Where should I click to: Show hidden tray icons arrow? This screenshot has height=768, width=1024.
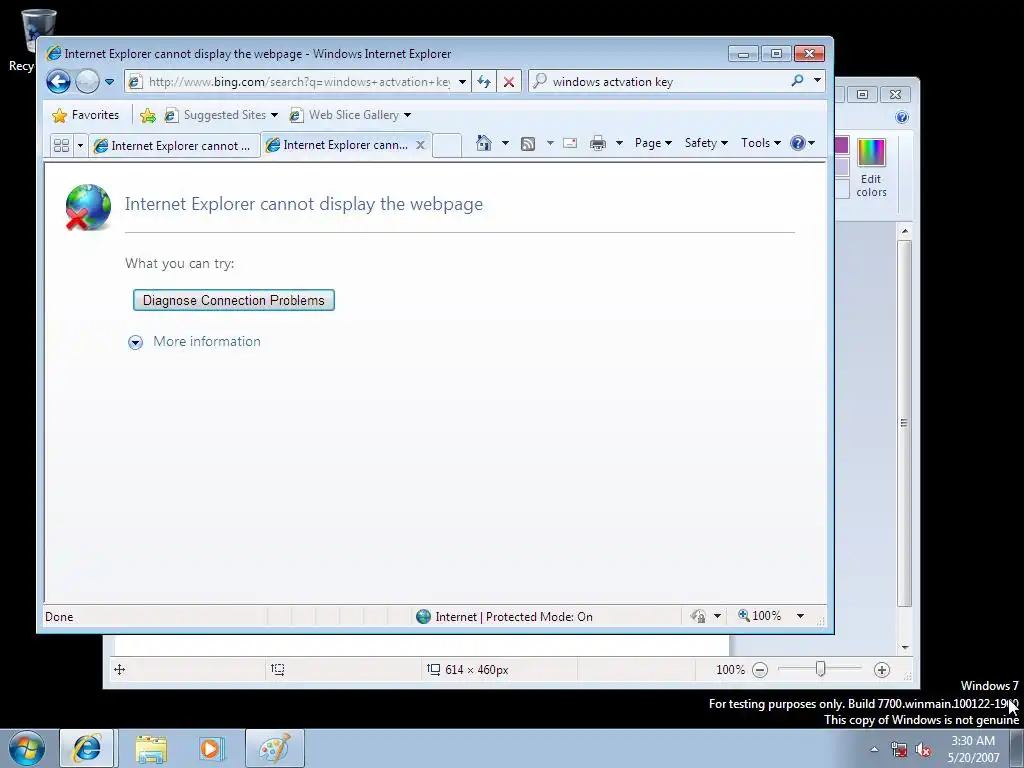[874, 749]
